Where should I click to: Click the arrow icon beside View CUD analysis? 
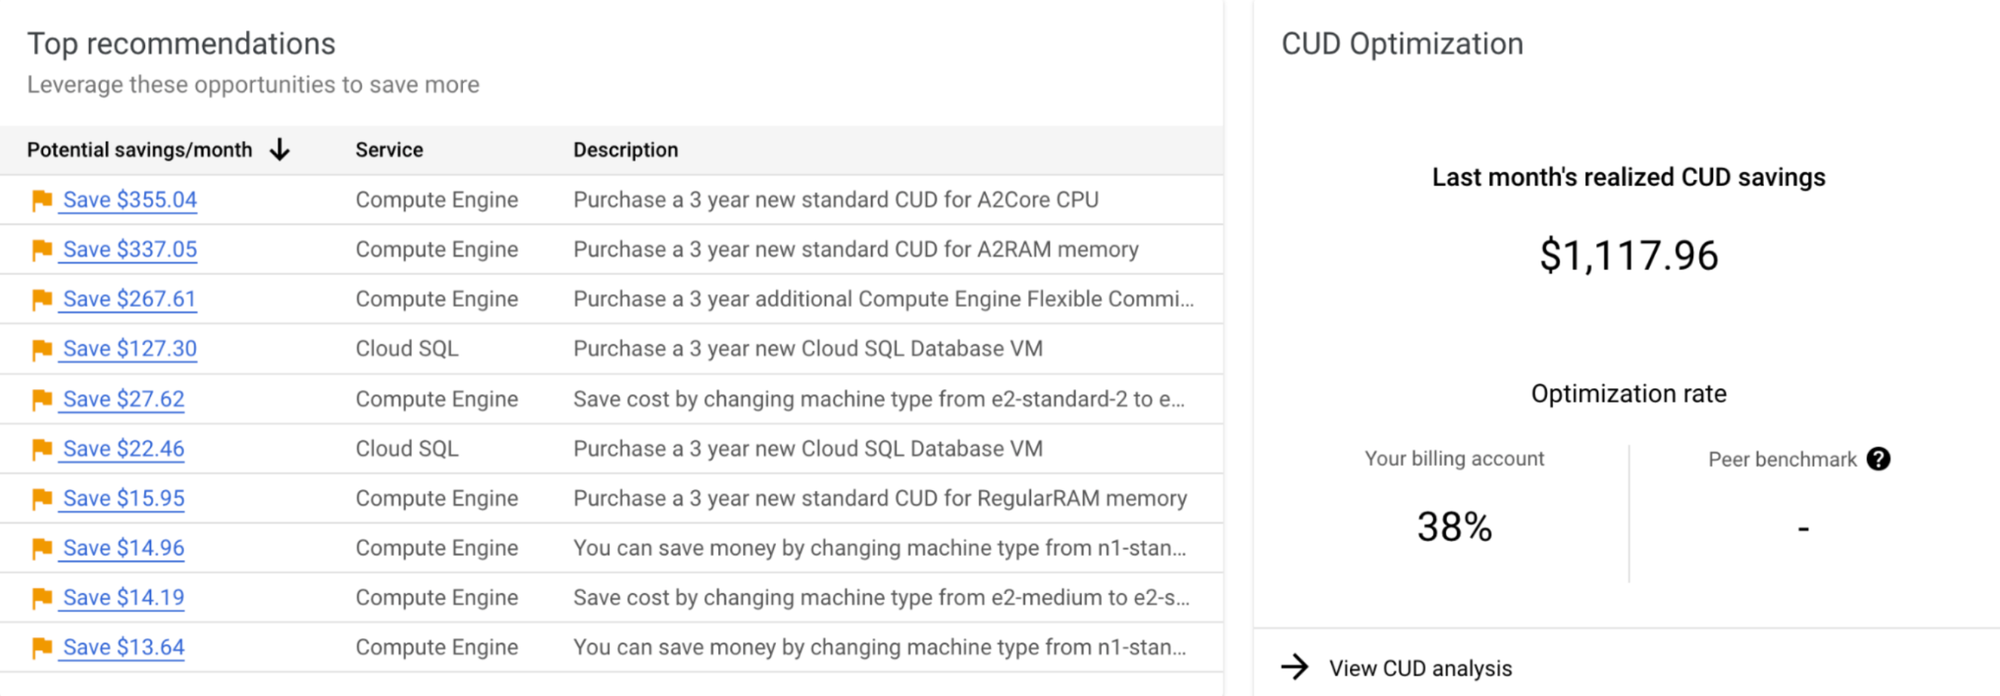[x=1295, y=667]
